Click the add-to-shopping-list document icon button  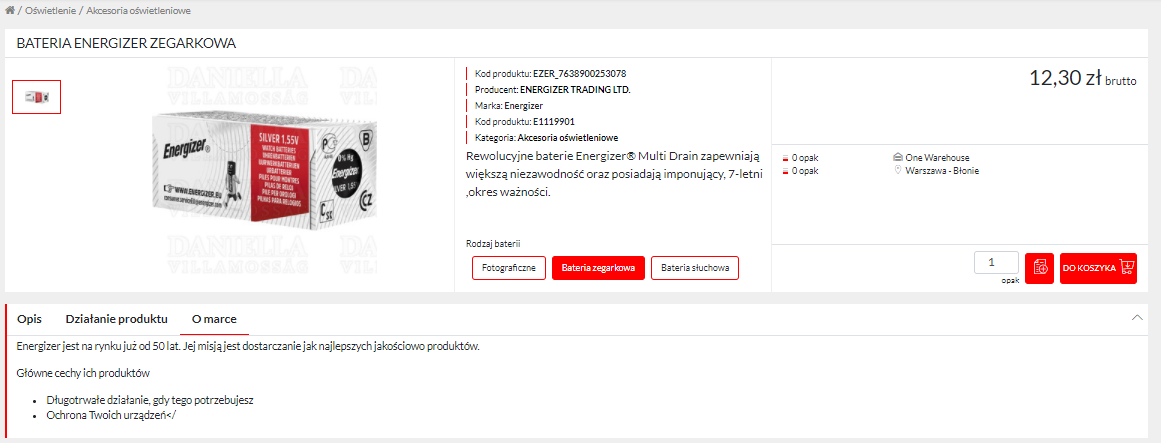click(1039, 268)
